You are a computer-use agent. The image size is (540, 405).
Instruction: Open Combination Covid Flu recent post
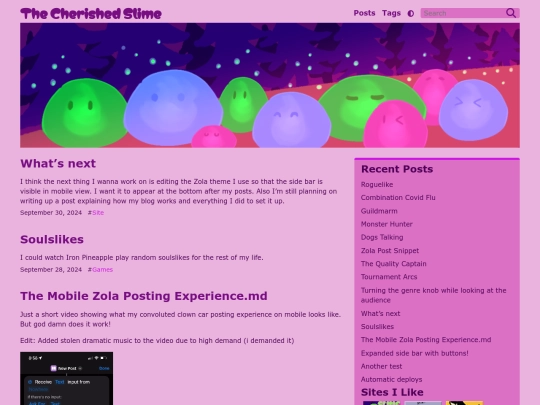click(398, 198)
